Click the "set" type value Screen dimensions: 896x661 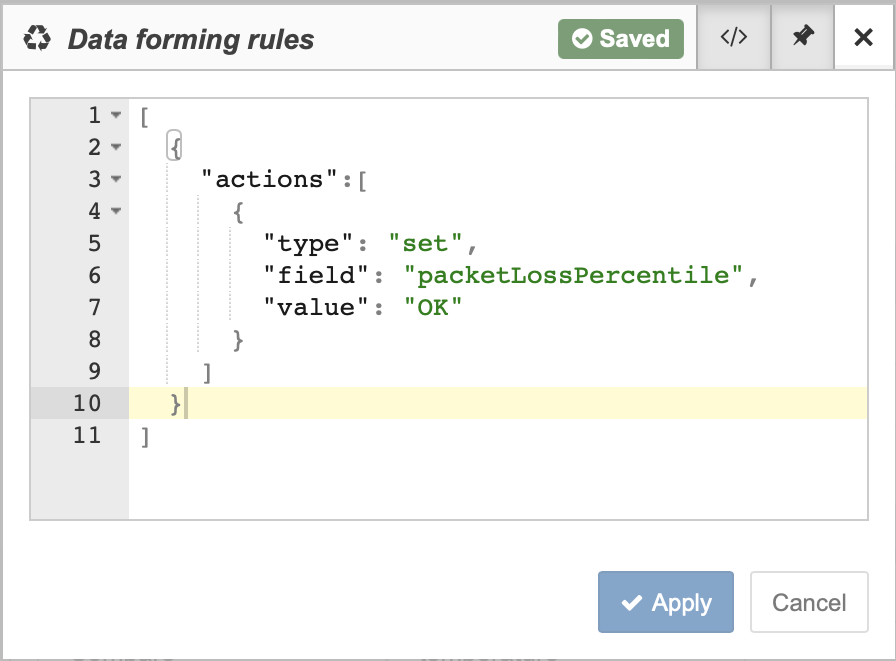click(425, 243)
